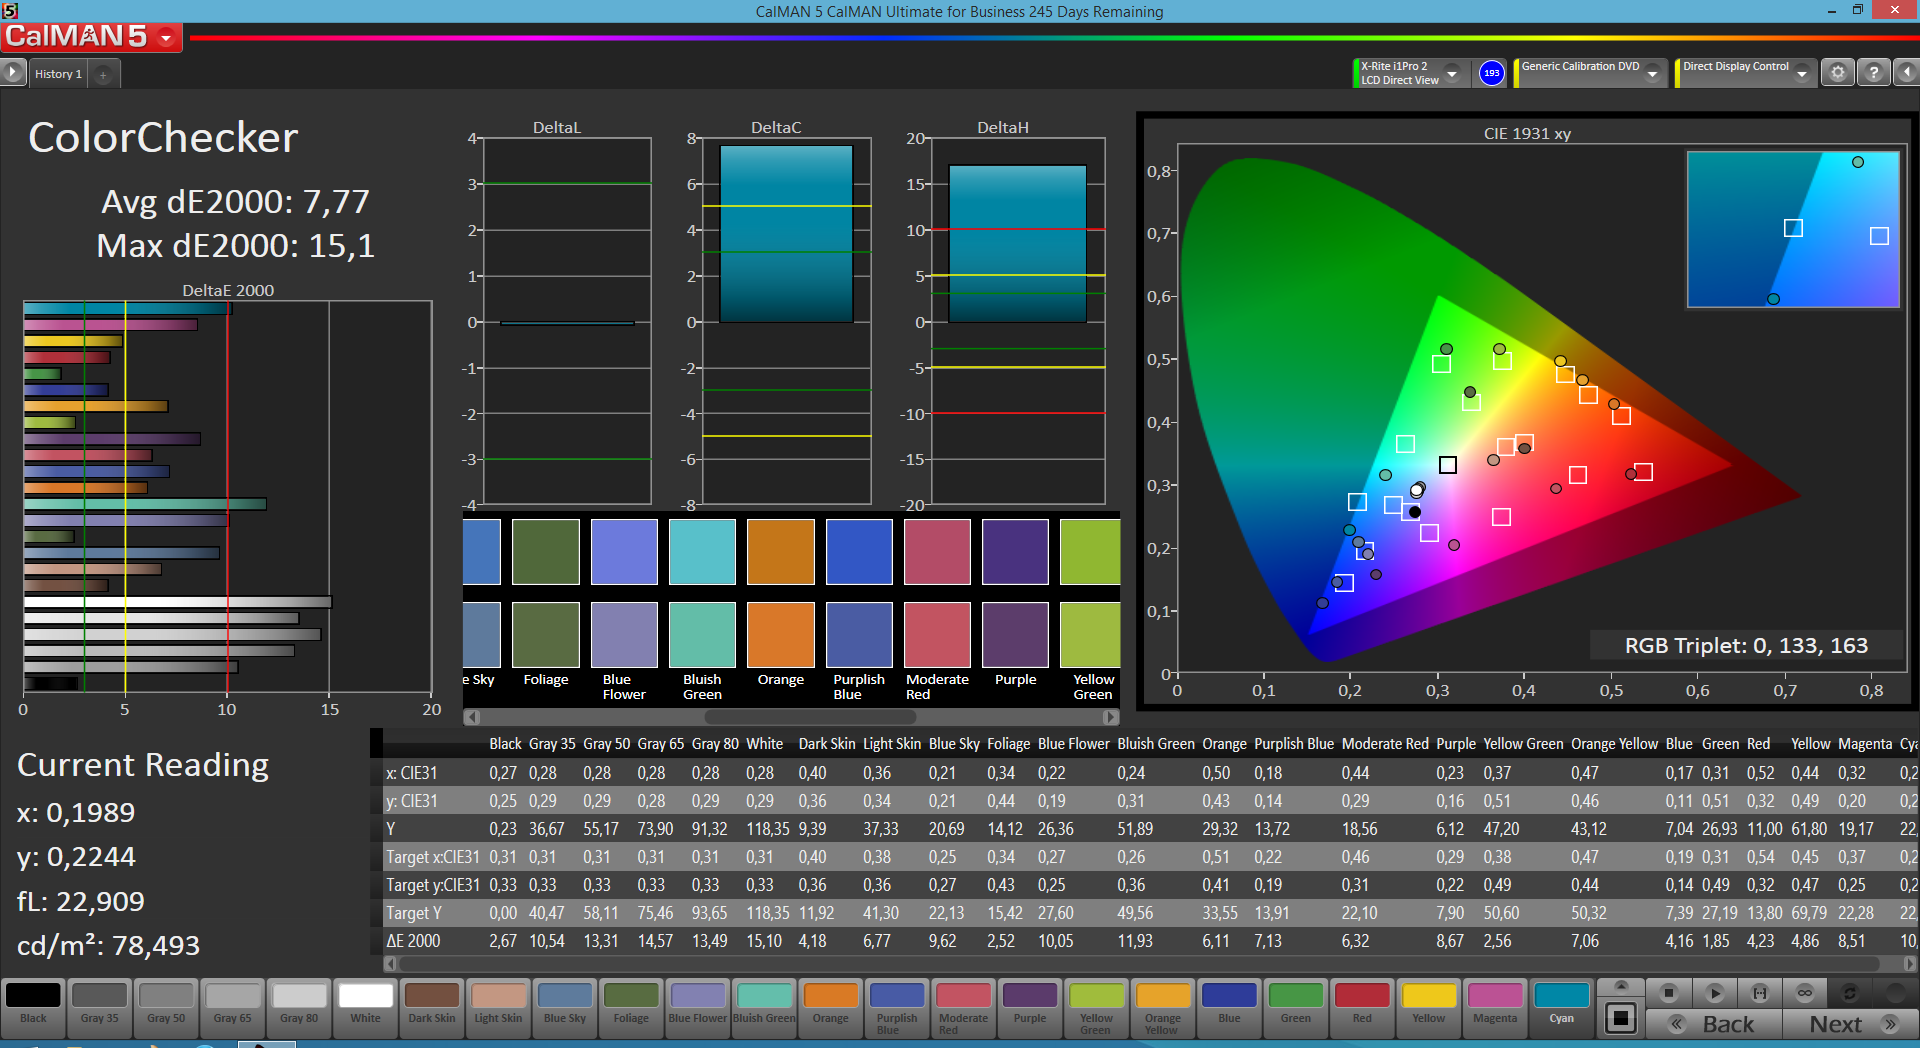Click right arrow of data table scrollbar

coord(1910,964)
